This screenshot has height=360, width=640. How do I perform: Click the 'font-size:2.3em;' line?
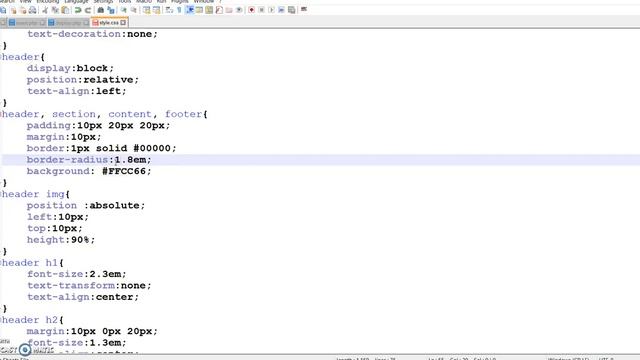(x=77, y=274)
